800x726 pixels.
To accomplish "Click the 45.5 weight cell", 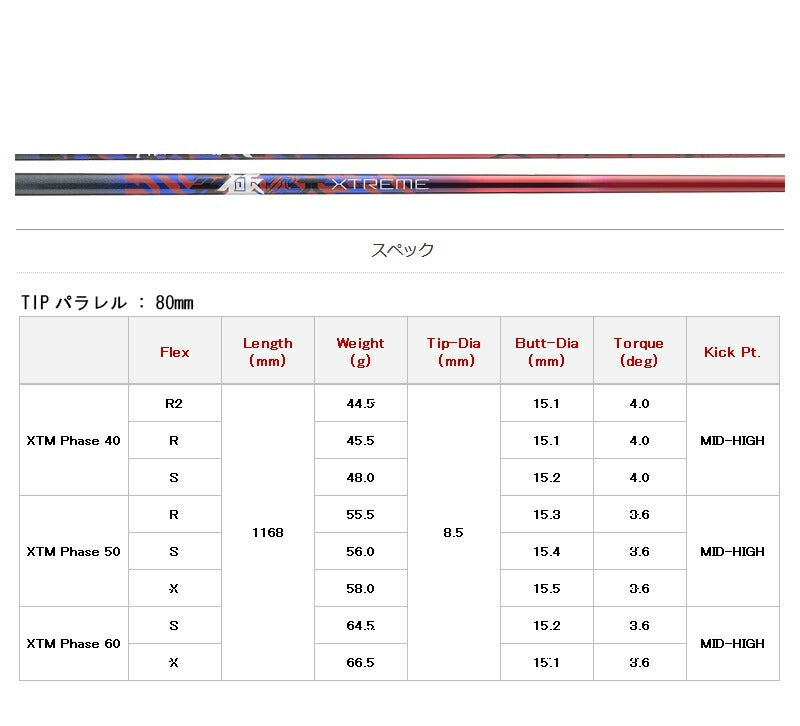I will pos(361,441).
